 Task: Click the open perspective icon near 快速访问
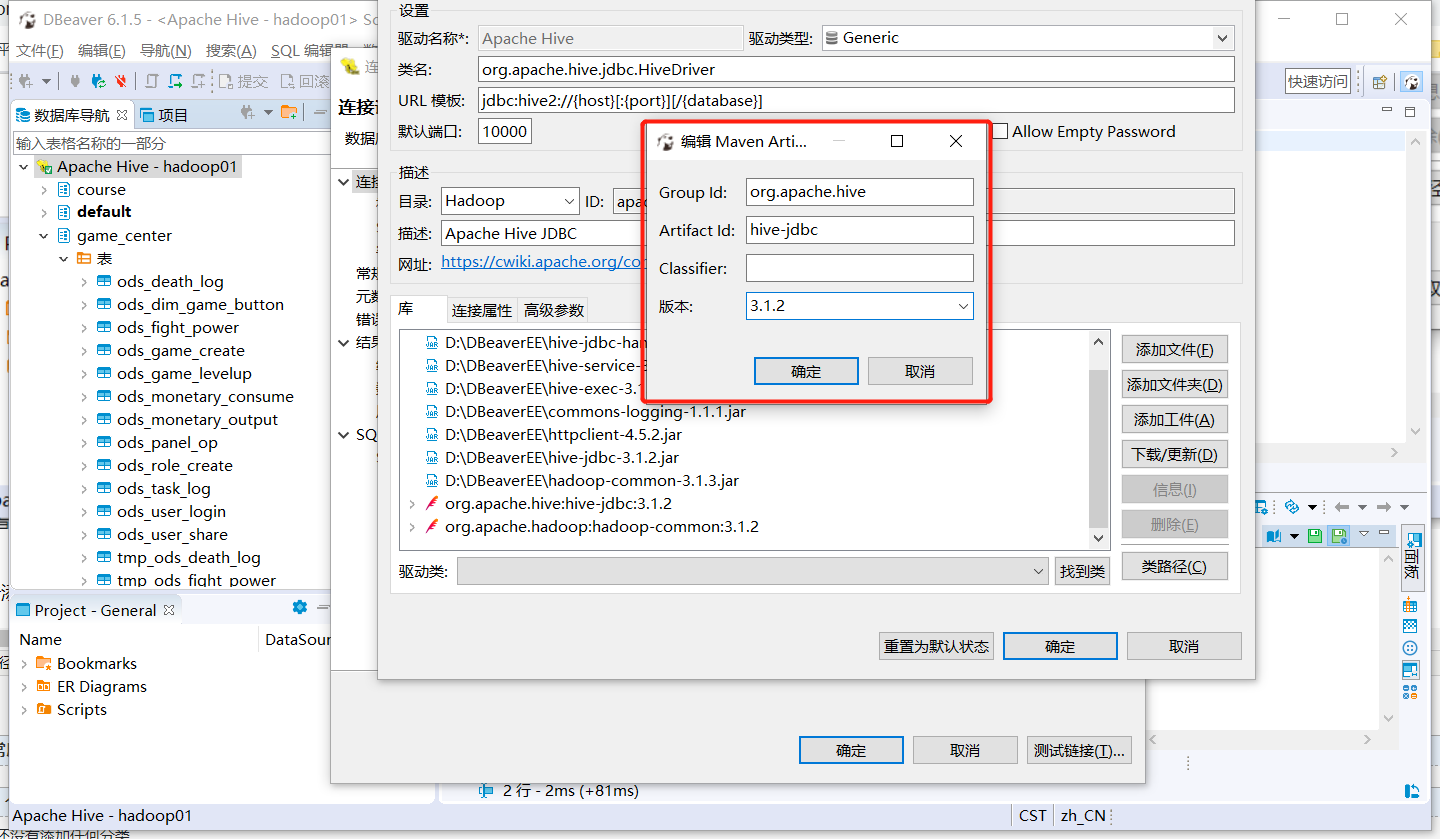pos(1379,82)
